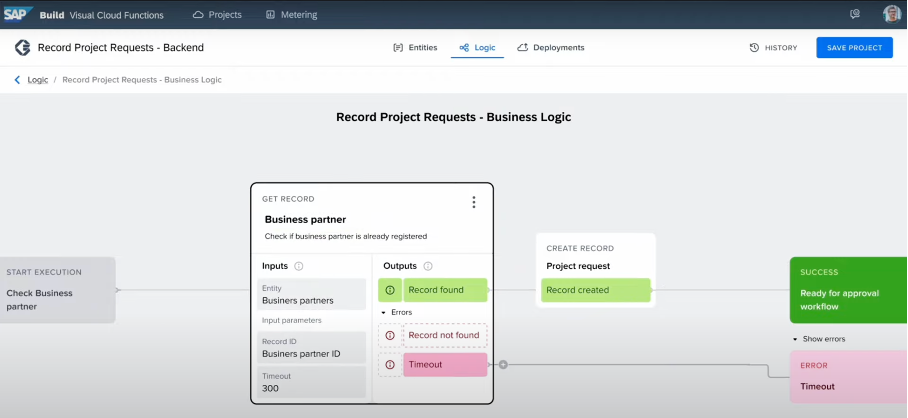The width and height of the screenshot is (908, 418).
Task: Click the info icon next to Inputs
Action: [x=299, y=267]
